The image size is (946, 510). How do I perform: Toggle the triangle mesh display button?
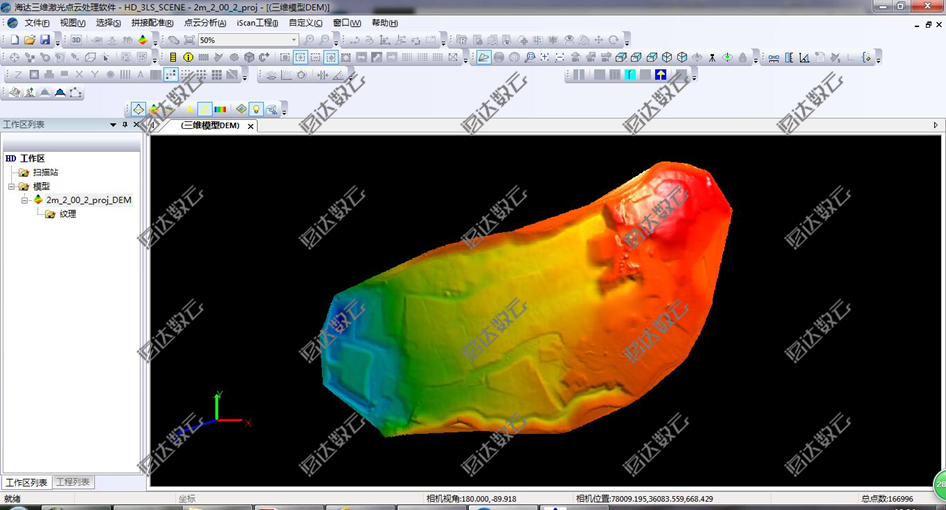138,109
